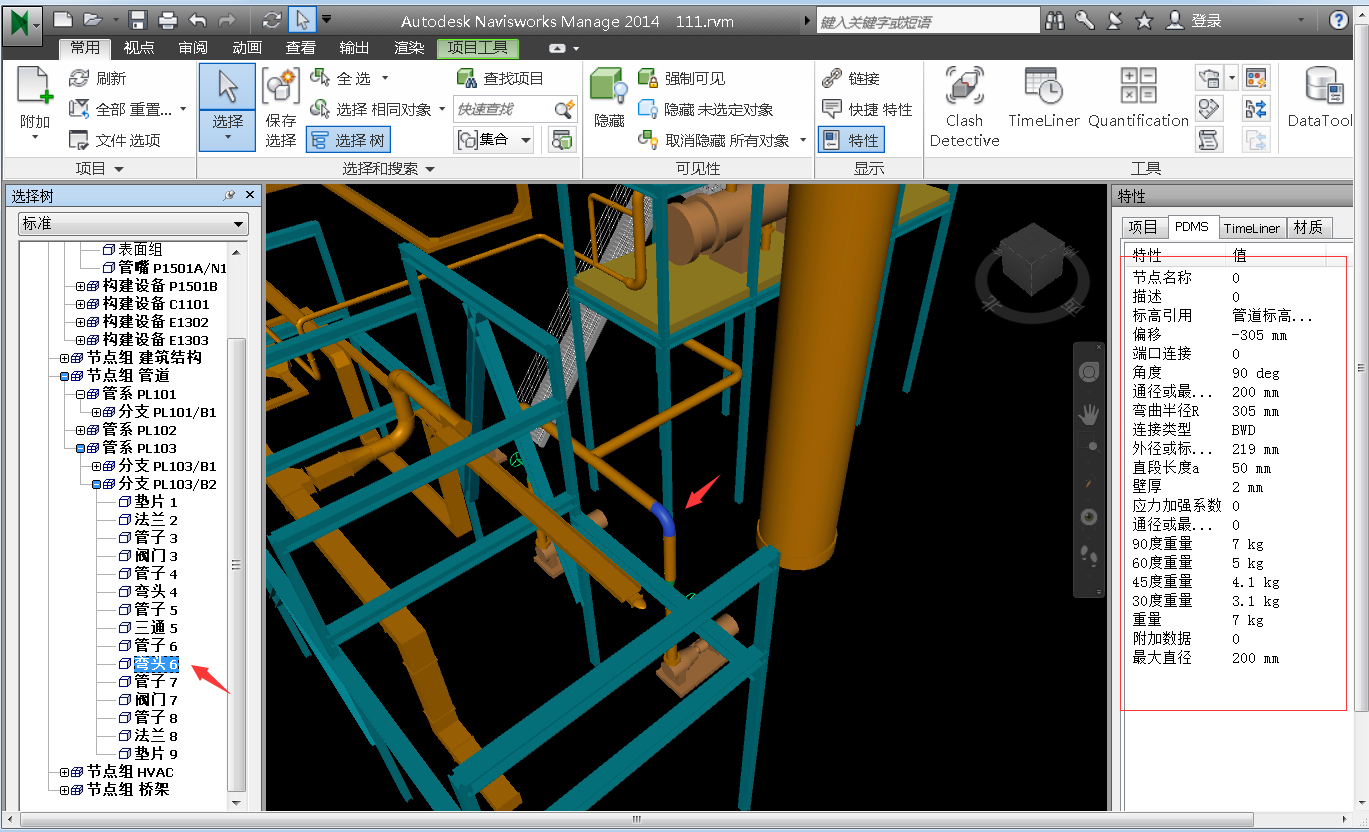
Task: Click the large Select (选择) arrow tool
Action: [227, 86]
